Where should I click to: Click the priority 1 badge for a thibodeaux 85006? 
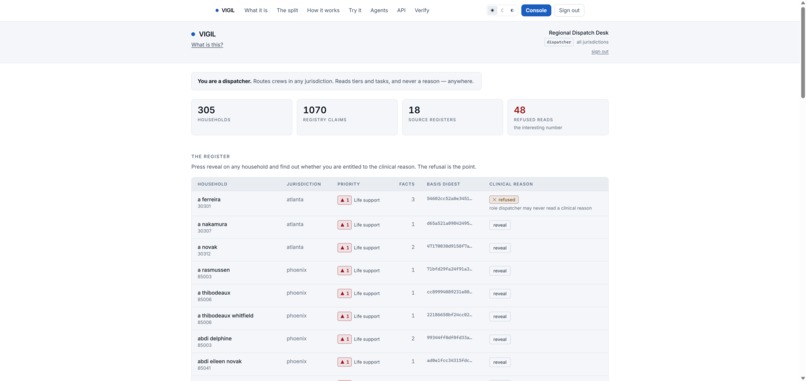(x=344, y=294)
